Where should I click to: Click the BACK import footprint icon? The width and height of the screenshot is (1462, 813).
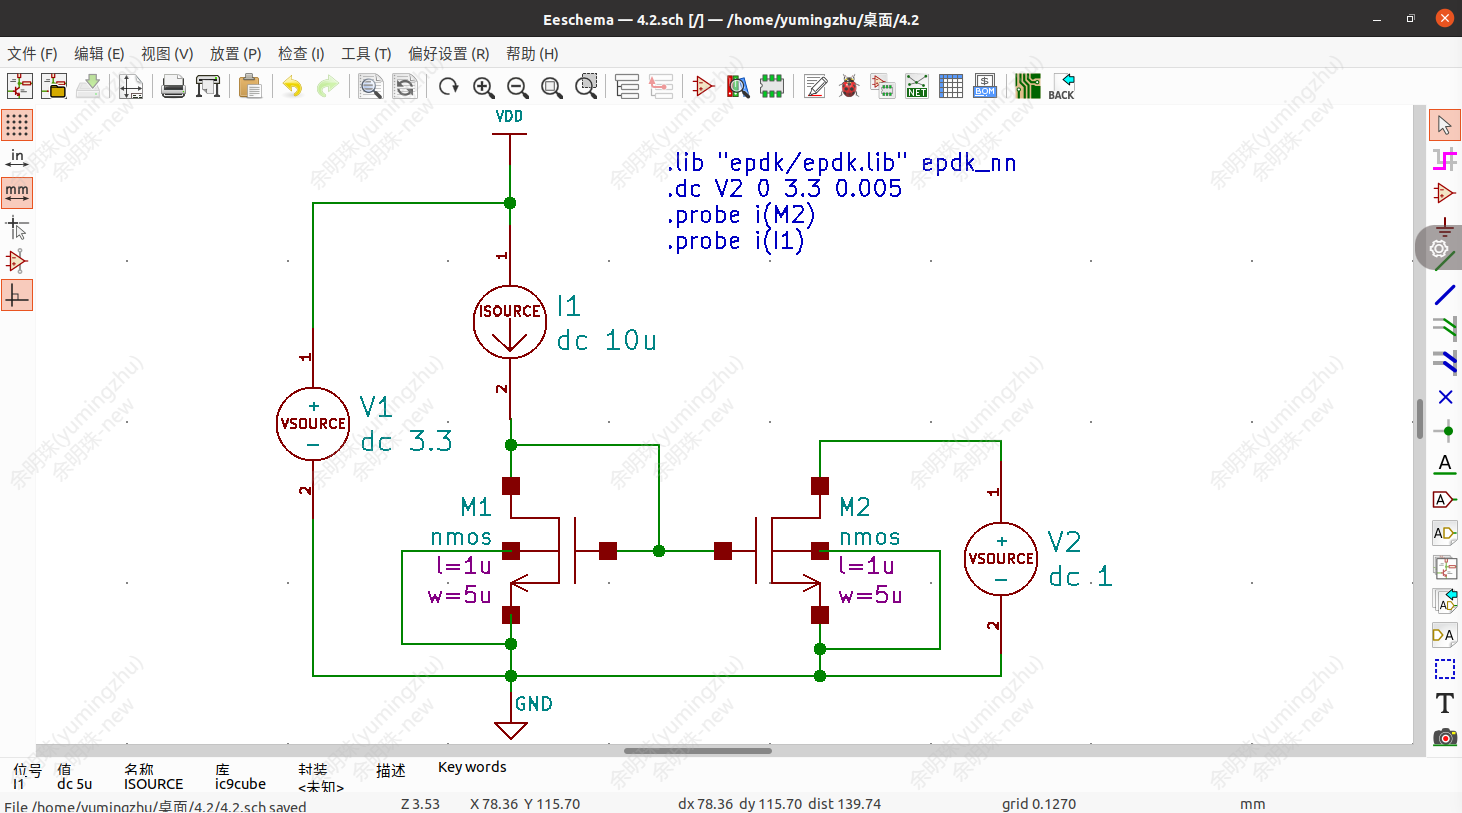pyautogui.click(x=1061, y=87)
